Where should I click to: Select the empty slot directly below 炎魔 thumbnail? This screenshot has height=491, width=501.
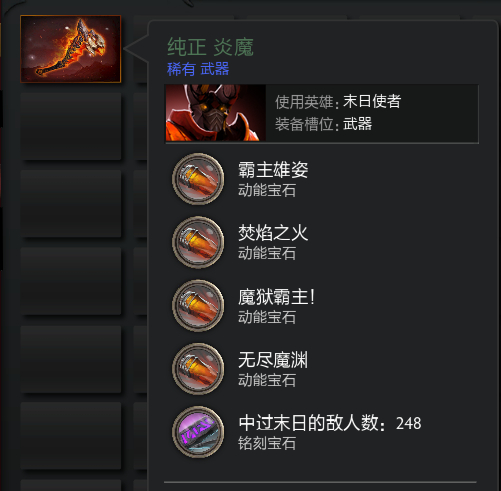tap(71, 126)
